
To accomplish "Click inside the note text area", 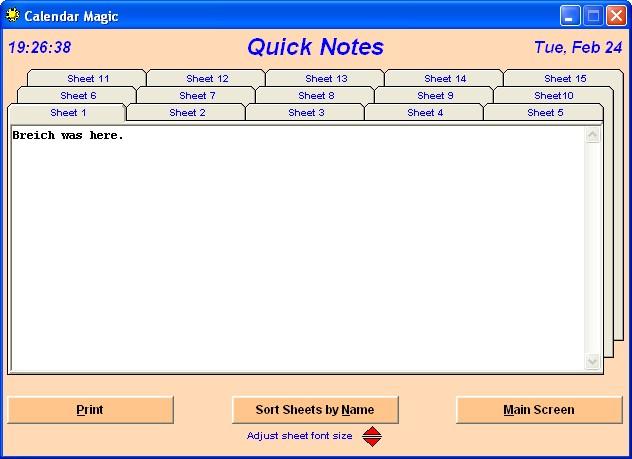I will [298, 248].
